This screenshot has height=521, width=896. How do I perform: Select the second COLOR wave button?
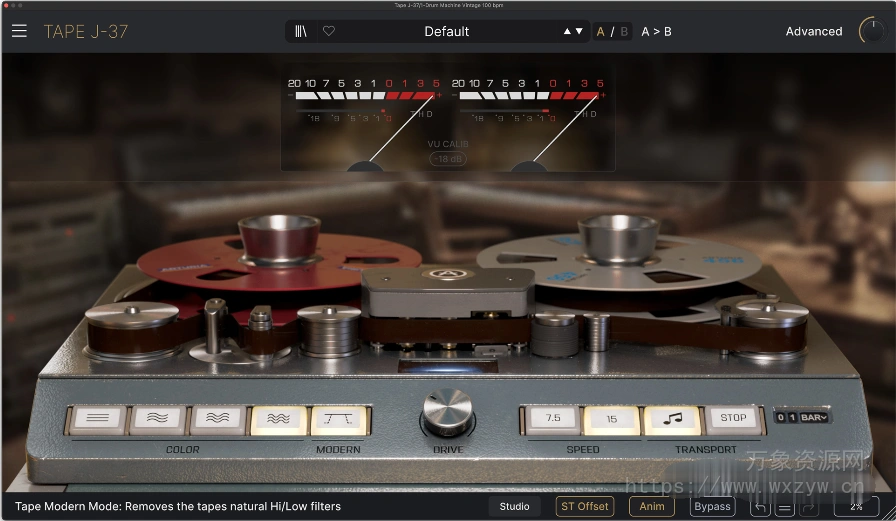(158, 419)
